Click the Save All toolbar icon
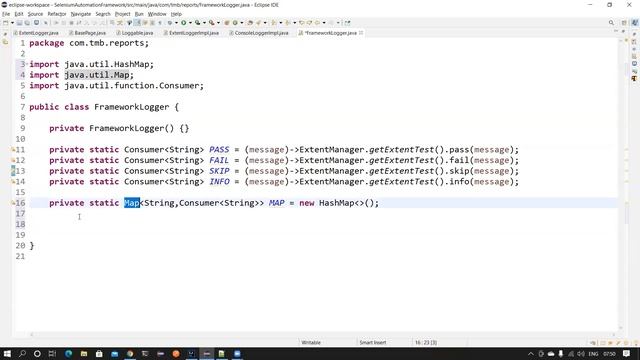 [x=27, y=23]
